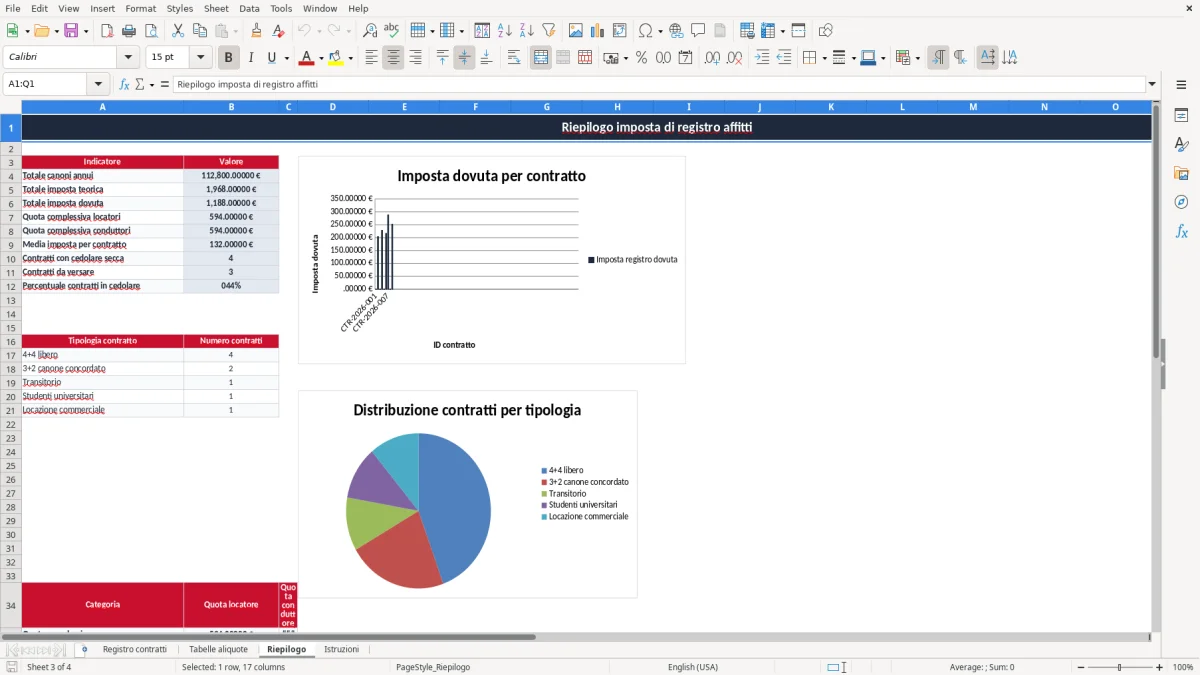Toggle Center Horizontally alignment

tap(394, 58)
